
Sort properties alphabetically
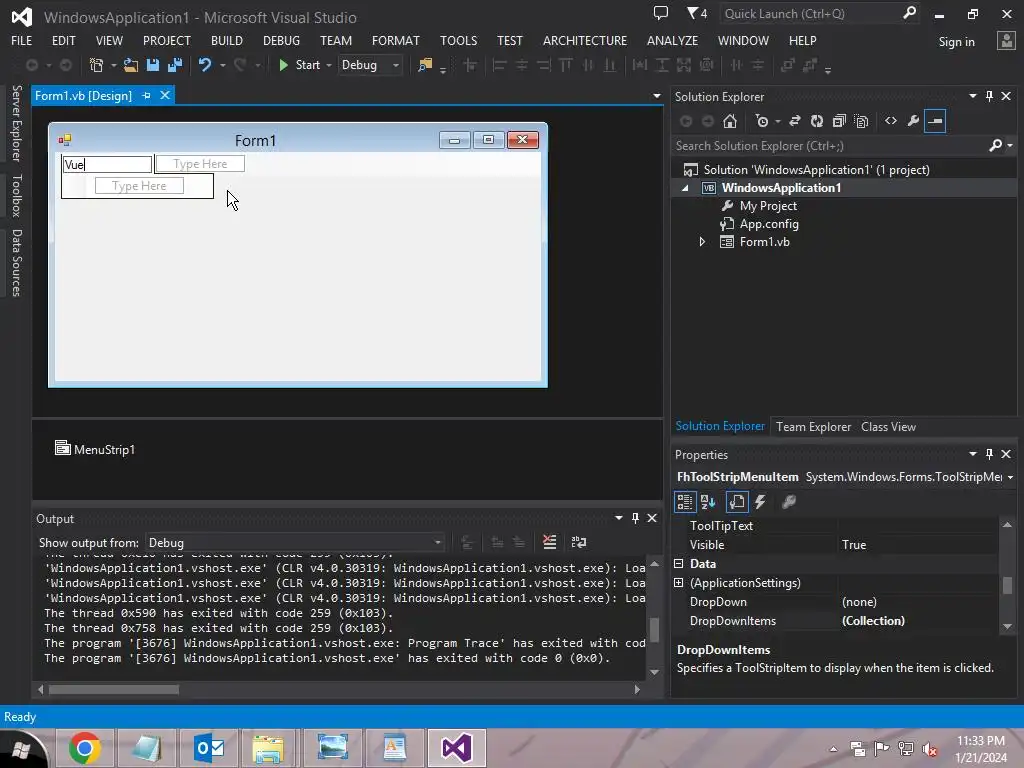click(x=708, y=502)
